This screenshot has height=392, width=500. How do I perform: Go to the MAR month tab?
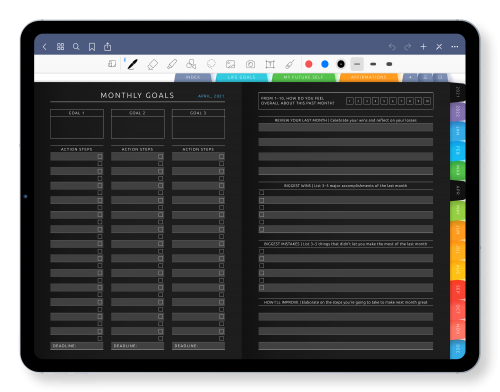point(458,170)
